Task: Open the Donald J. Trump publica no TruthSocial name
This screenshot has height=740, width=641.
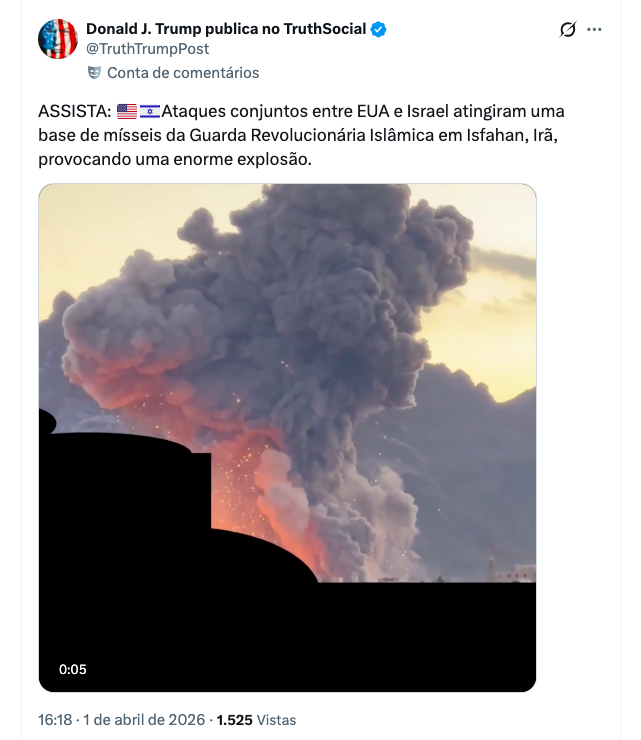Action: point(226,29)
